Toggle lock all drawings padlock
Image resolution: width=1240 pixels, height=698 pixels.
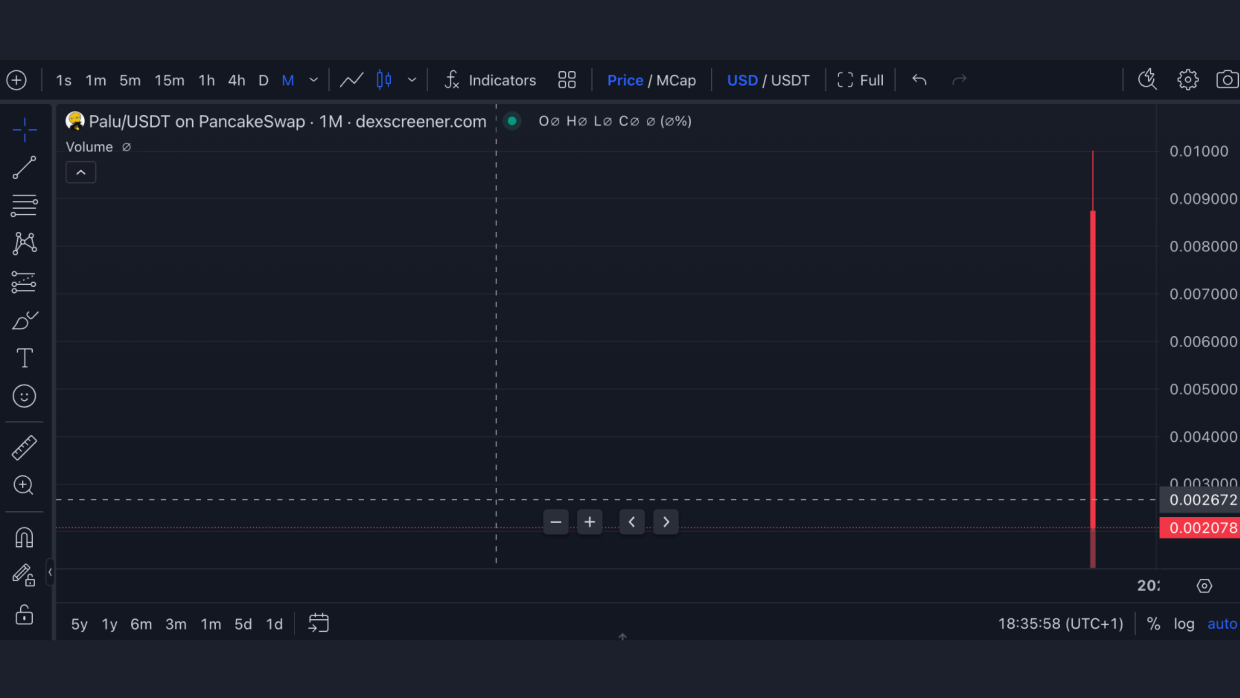pyautogui.click(x=25, y=614)
